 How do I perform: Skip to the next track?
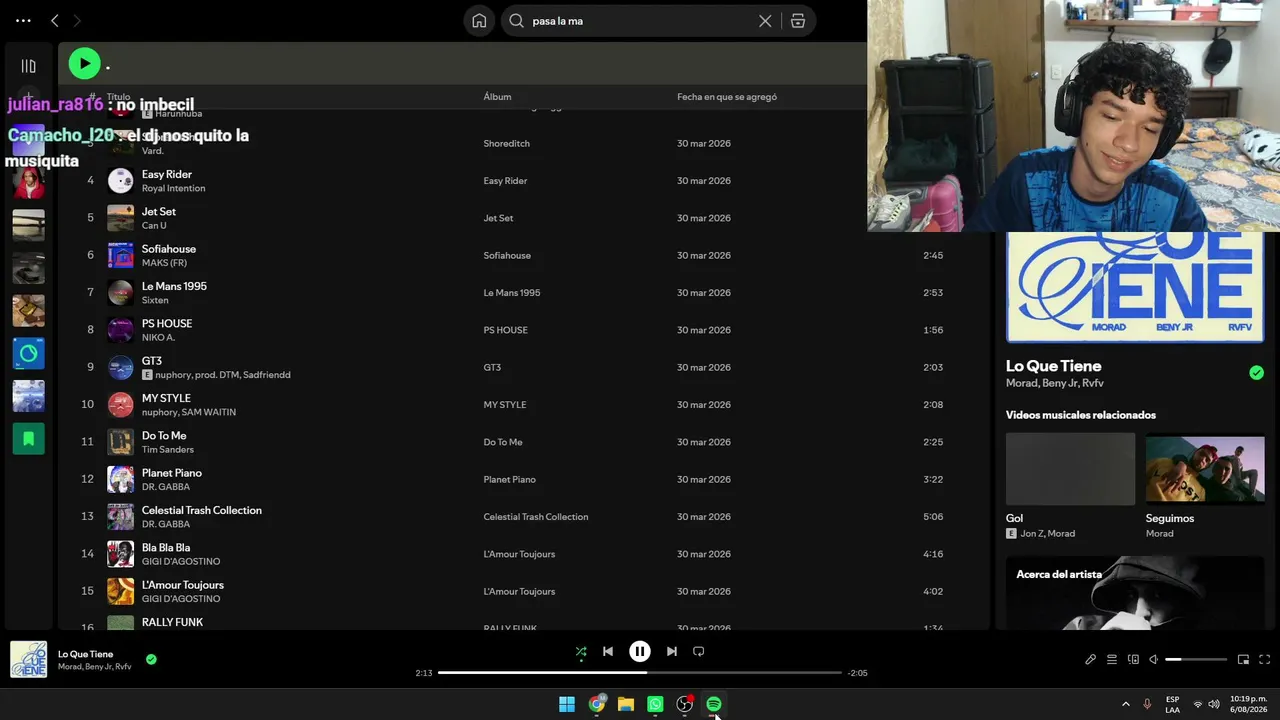coord(672,652)
